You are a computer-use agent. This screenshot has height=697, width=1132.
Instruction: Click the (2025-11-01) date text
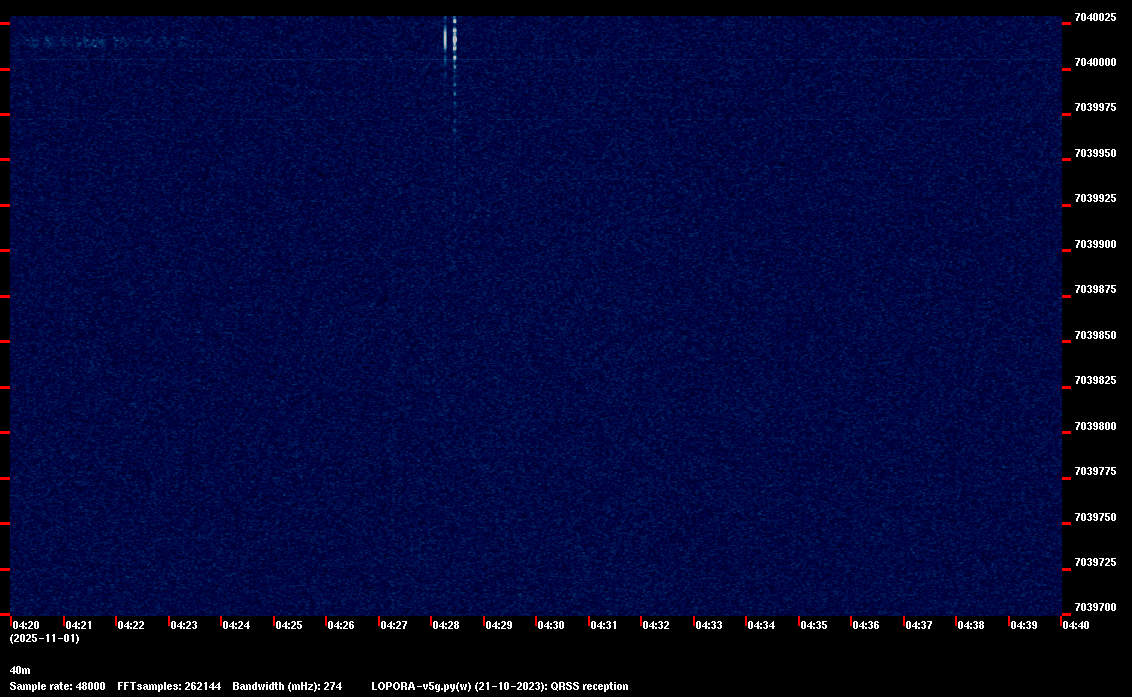click(x=45, y=638)
